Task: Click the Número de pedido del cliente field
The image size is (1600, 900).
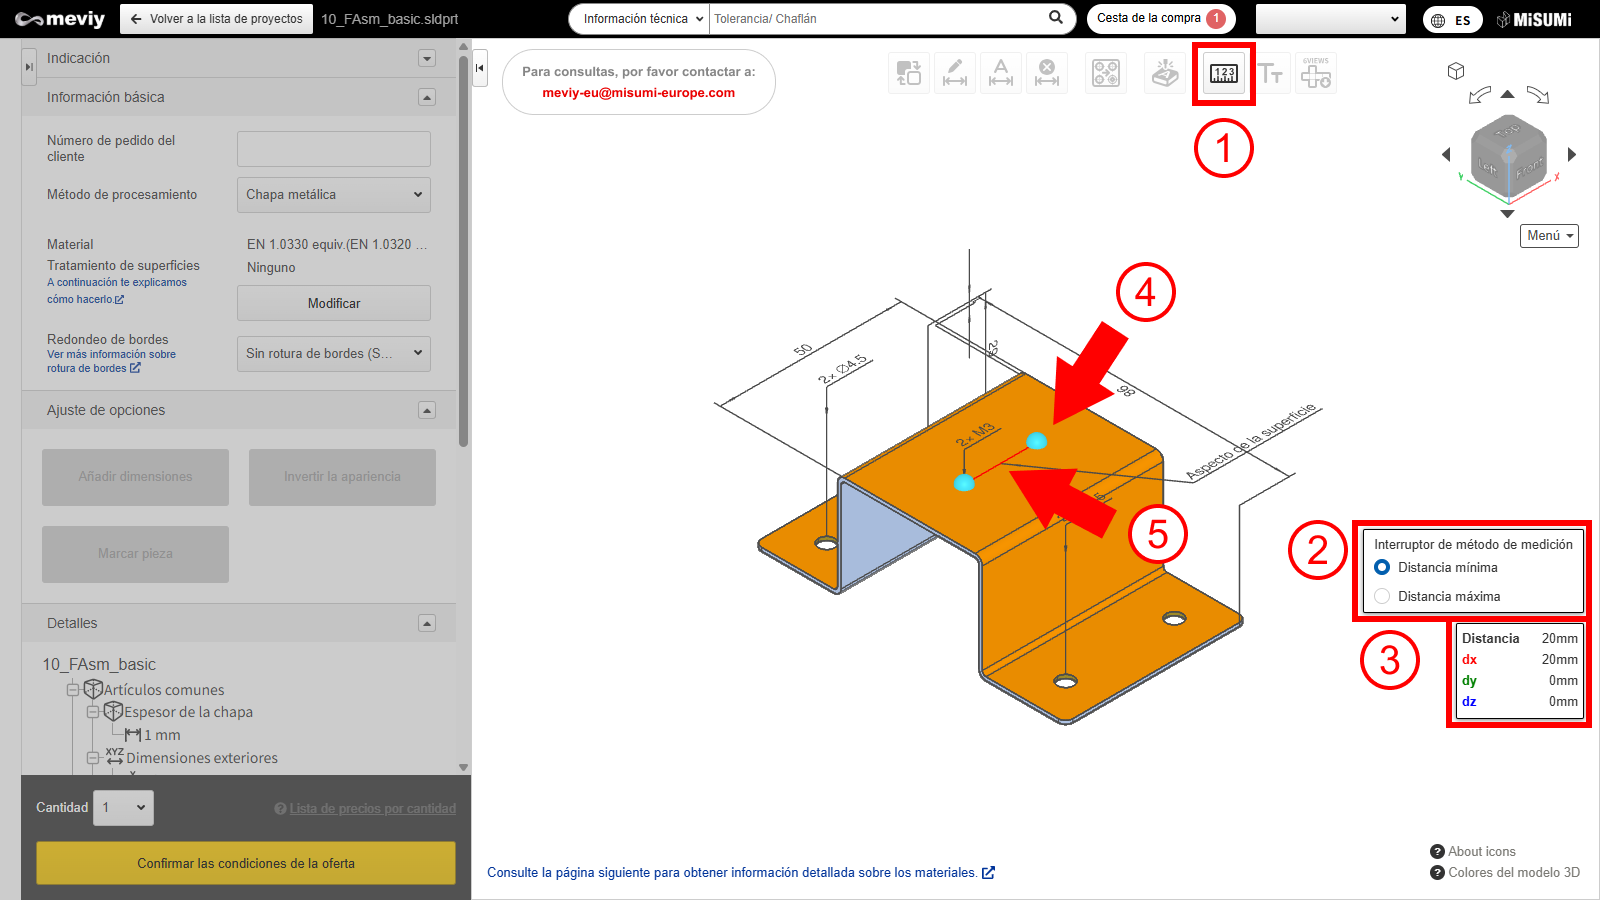Action: point(333,149)
